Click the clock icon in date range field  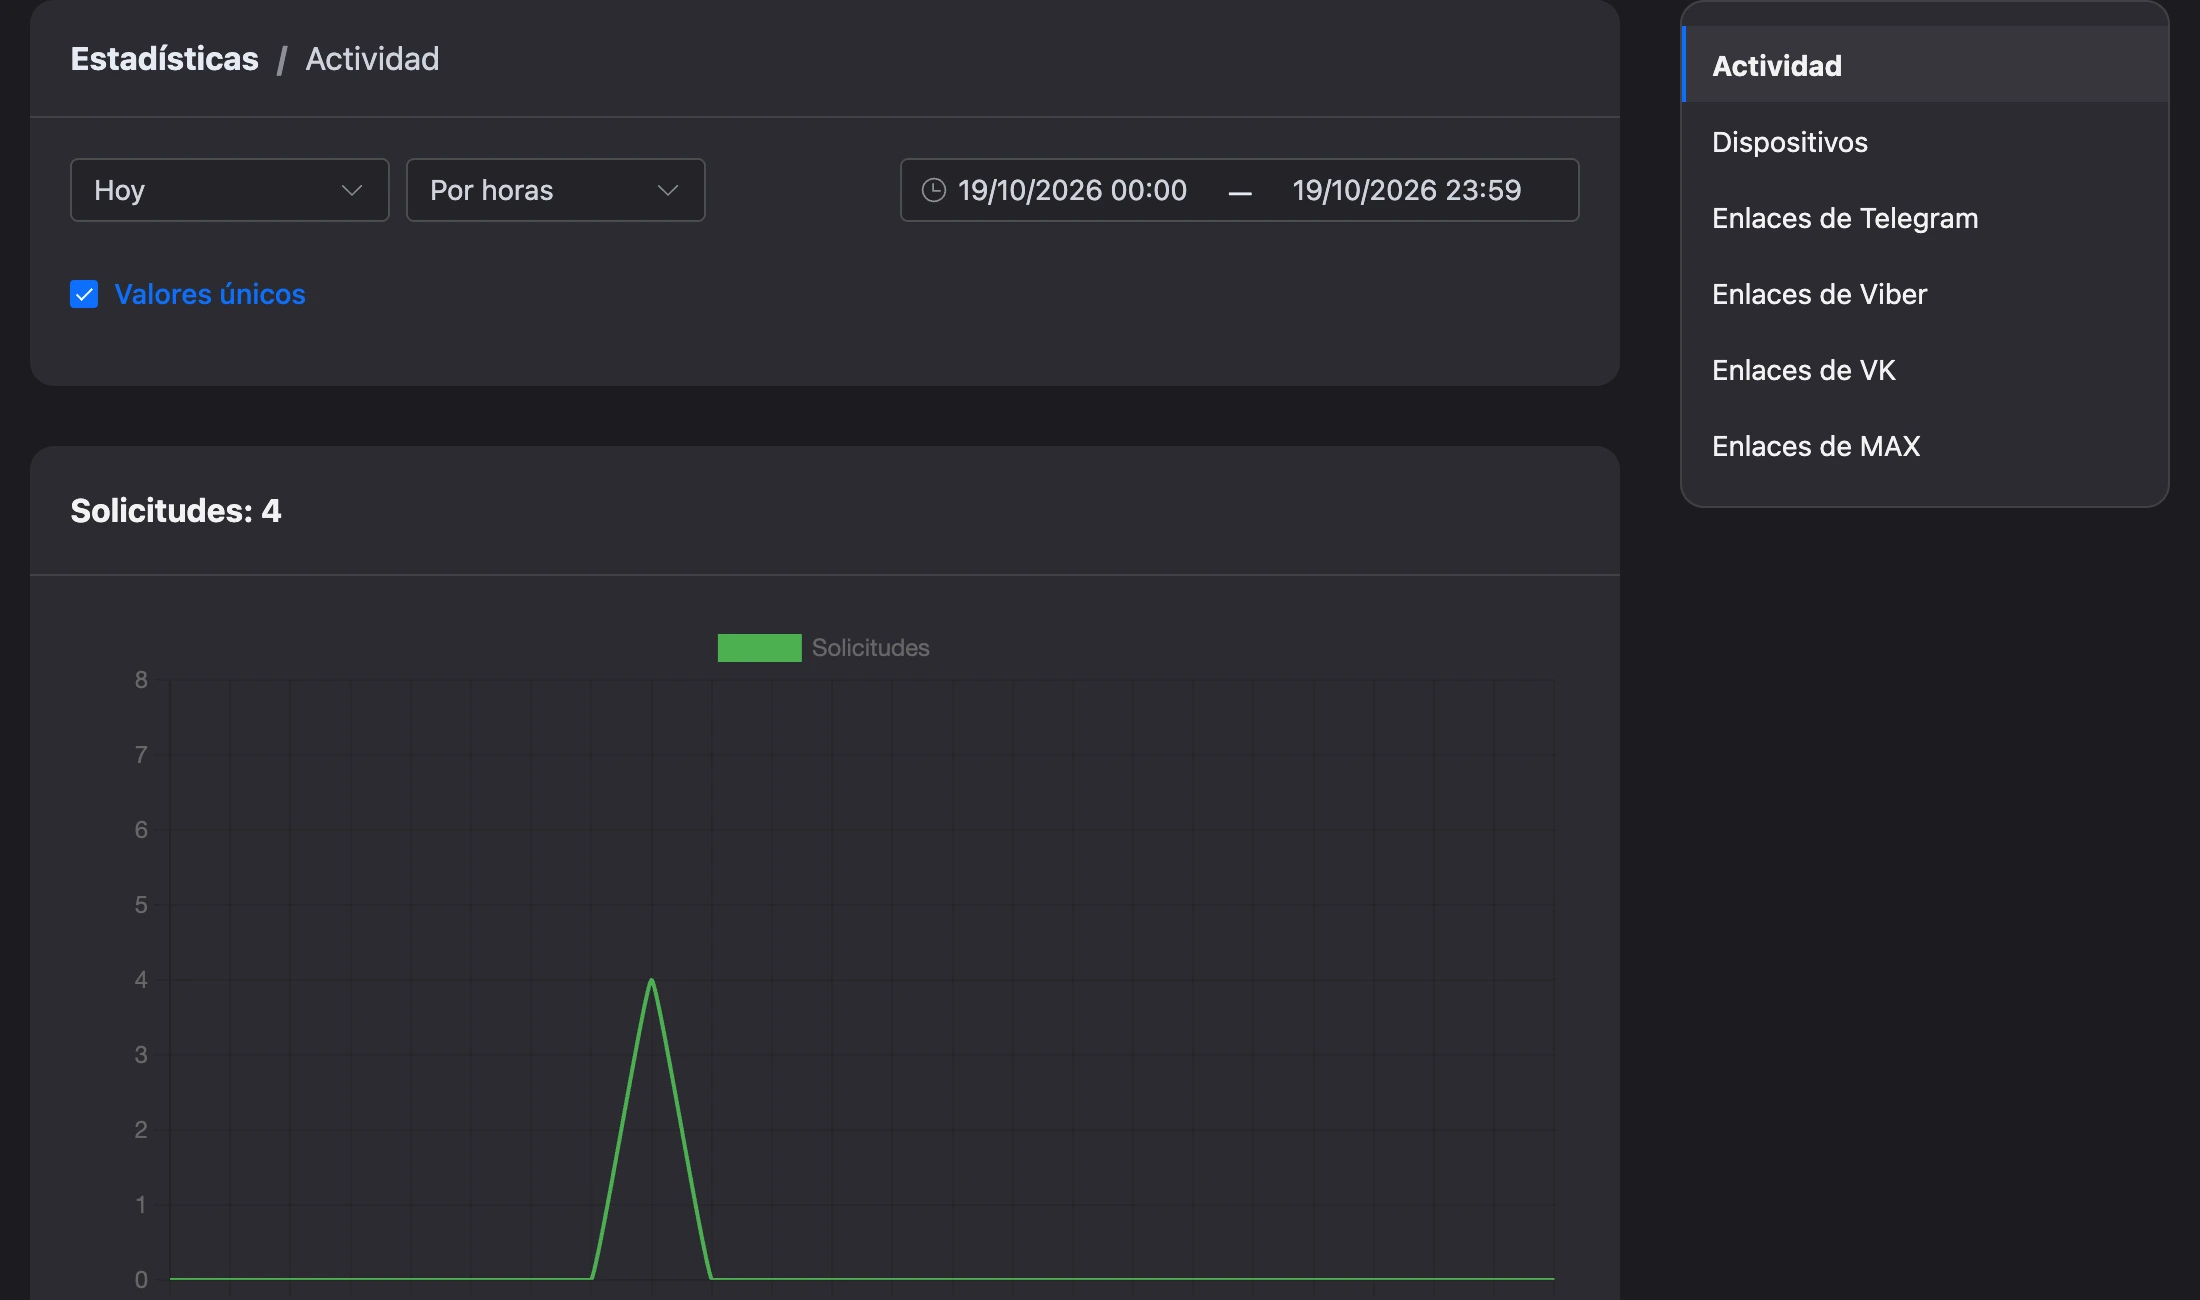click(933, 190)
